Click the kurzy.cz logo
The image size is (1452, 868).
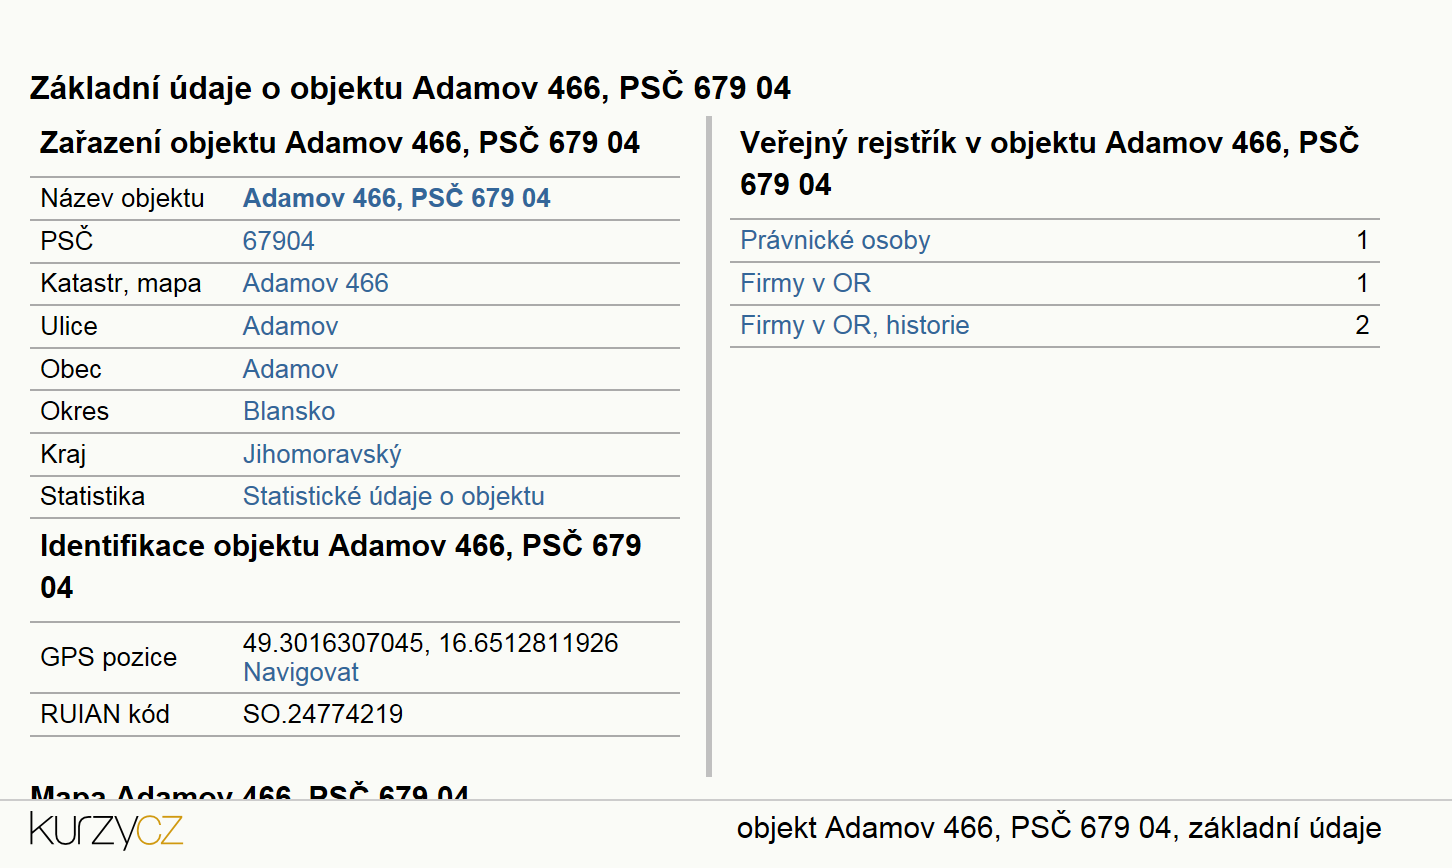(106, 830)
